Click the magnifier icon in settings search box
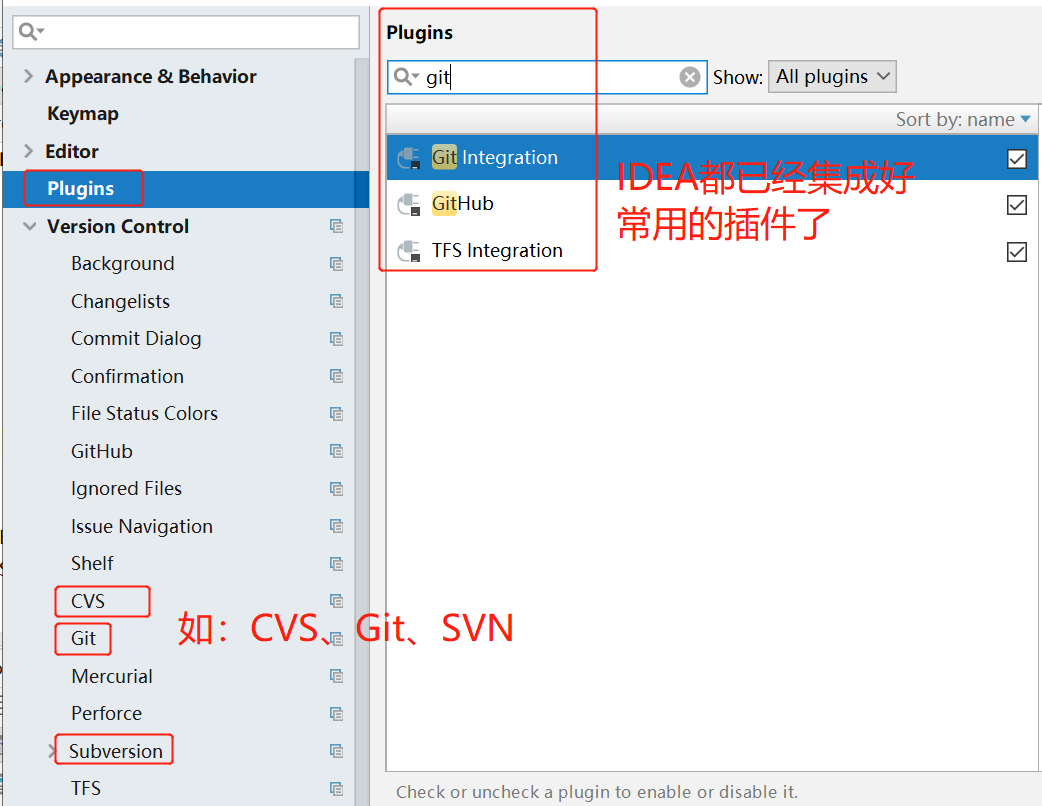 point(31,31)
